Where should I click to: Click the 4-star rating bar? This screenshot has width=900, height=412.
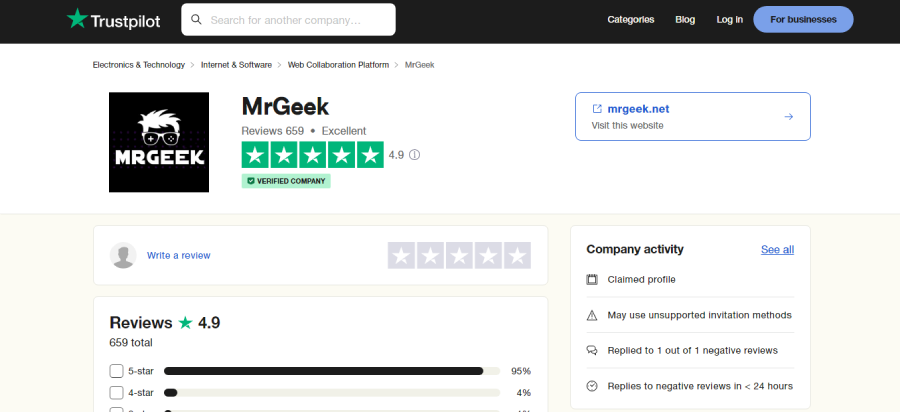coord(332,393)
